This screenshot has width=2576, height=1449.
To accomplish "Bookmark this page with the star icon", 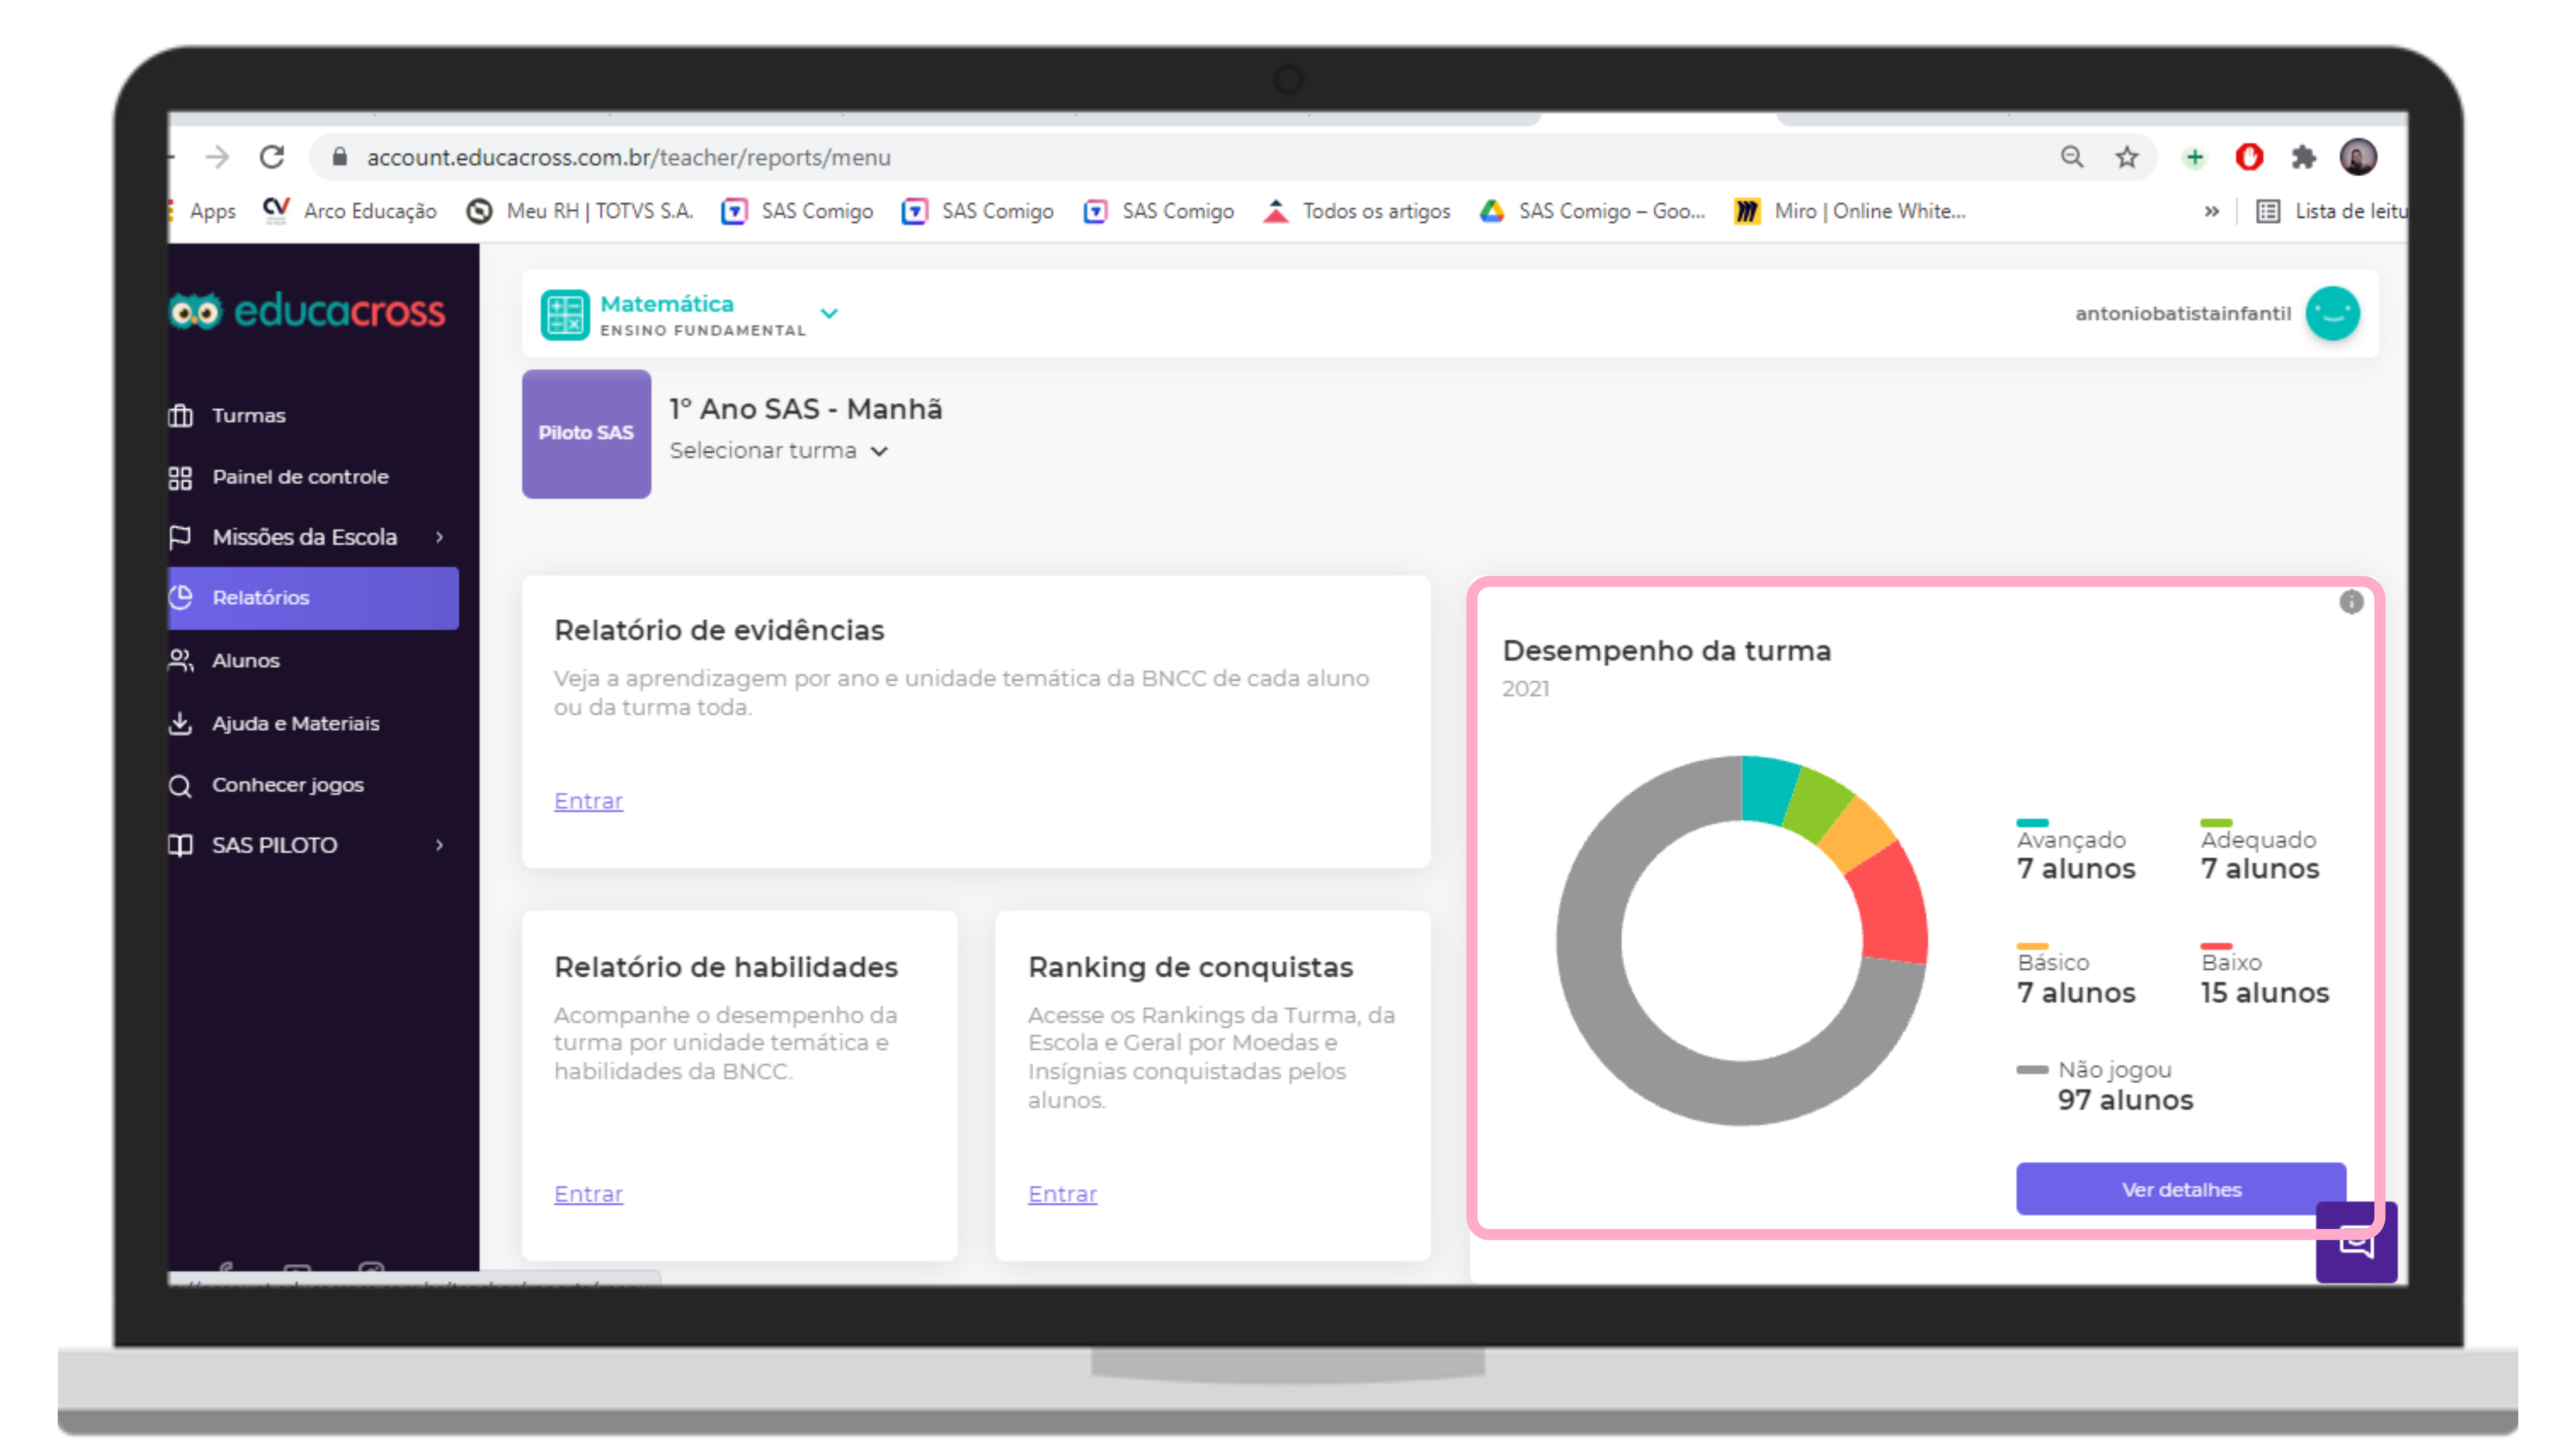I will tap(2126, 157).
